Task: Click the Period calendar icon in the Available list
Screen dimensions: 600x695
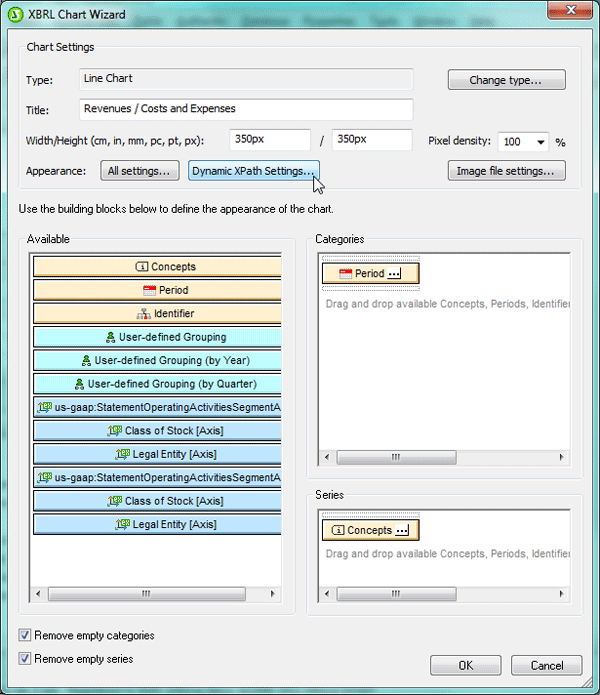Action: pyautogui.click(x=149, y=290)
